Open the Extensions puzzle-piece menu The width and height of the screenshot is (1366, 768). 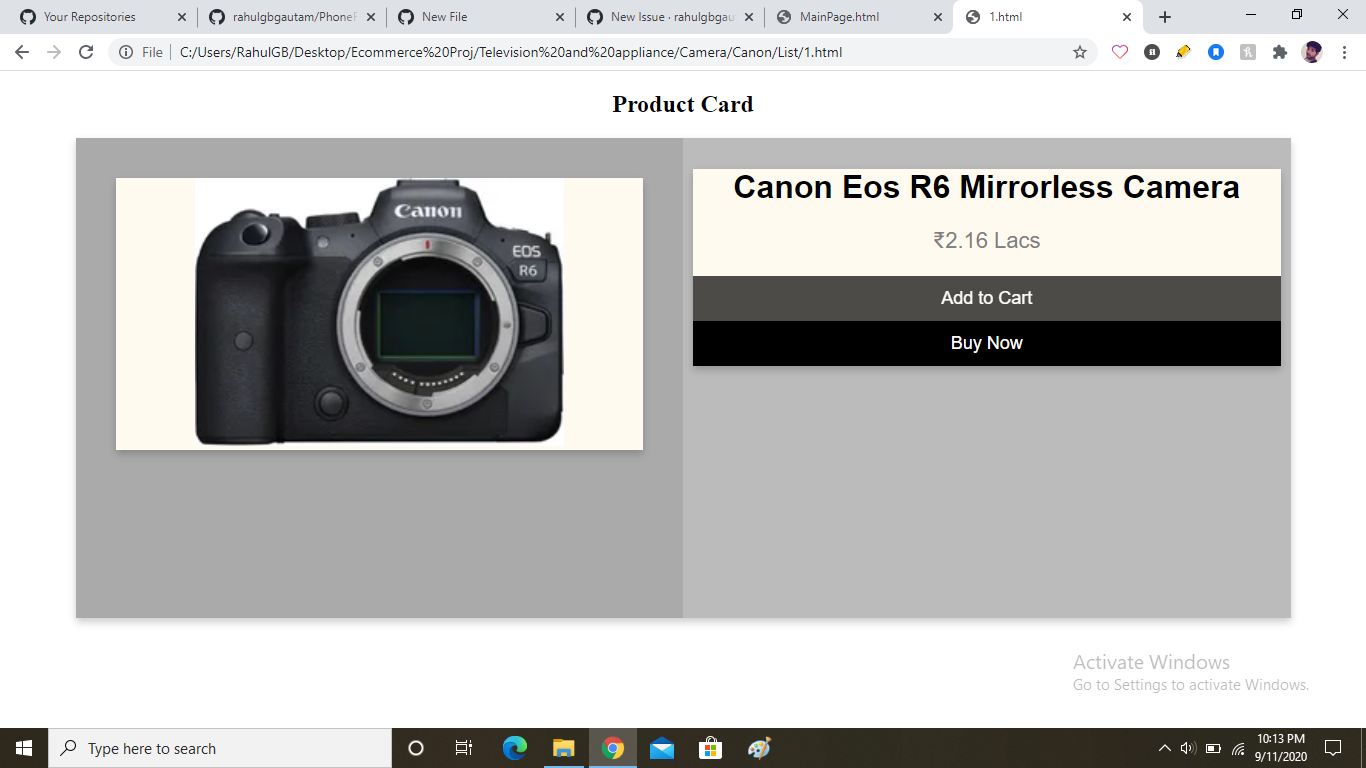pyautogui.click(x=1280, y=52)
